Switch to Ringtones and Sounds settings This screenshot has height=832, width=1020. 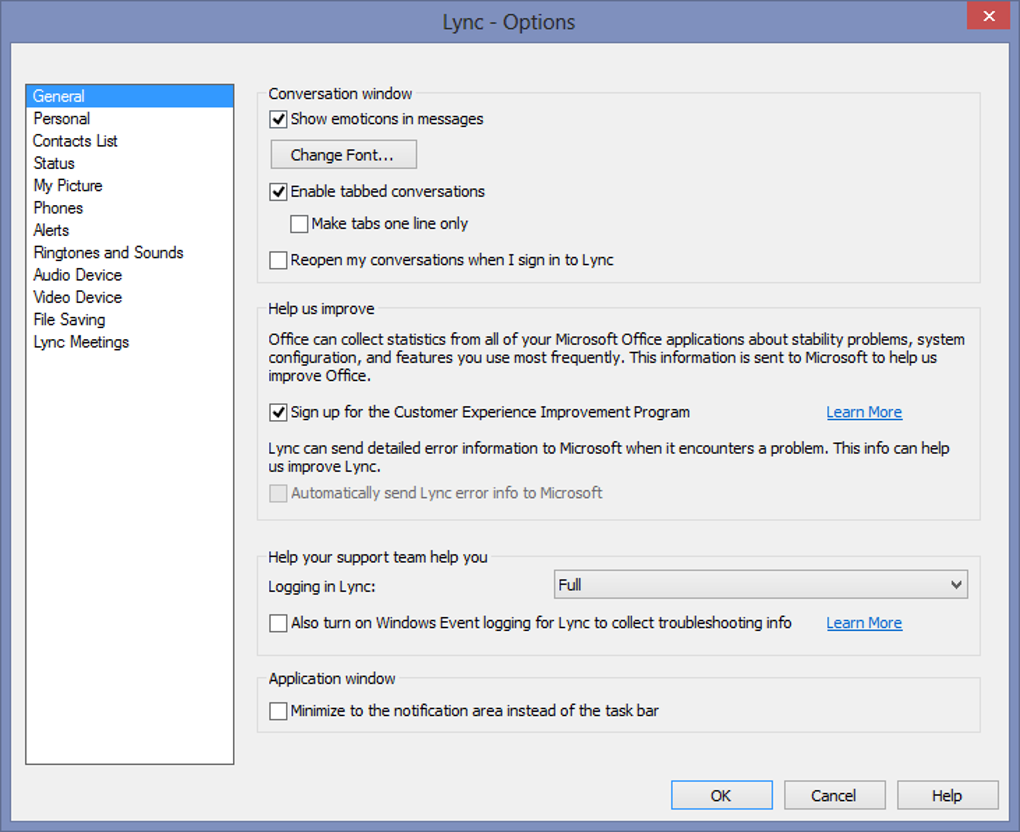click(108, 253)
